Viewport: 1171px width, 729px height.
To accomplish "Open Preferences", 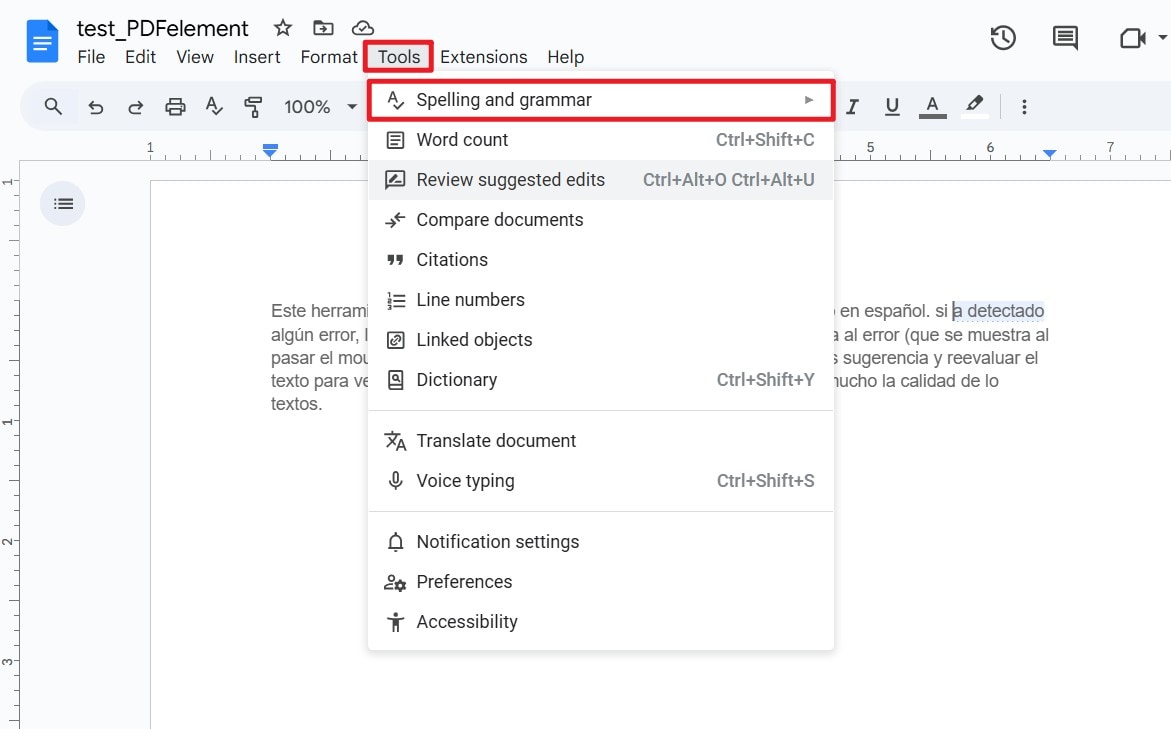I will click(x=601, y=582).
